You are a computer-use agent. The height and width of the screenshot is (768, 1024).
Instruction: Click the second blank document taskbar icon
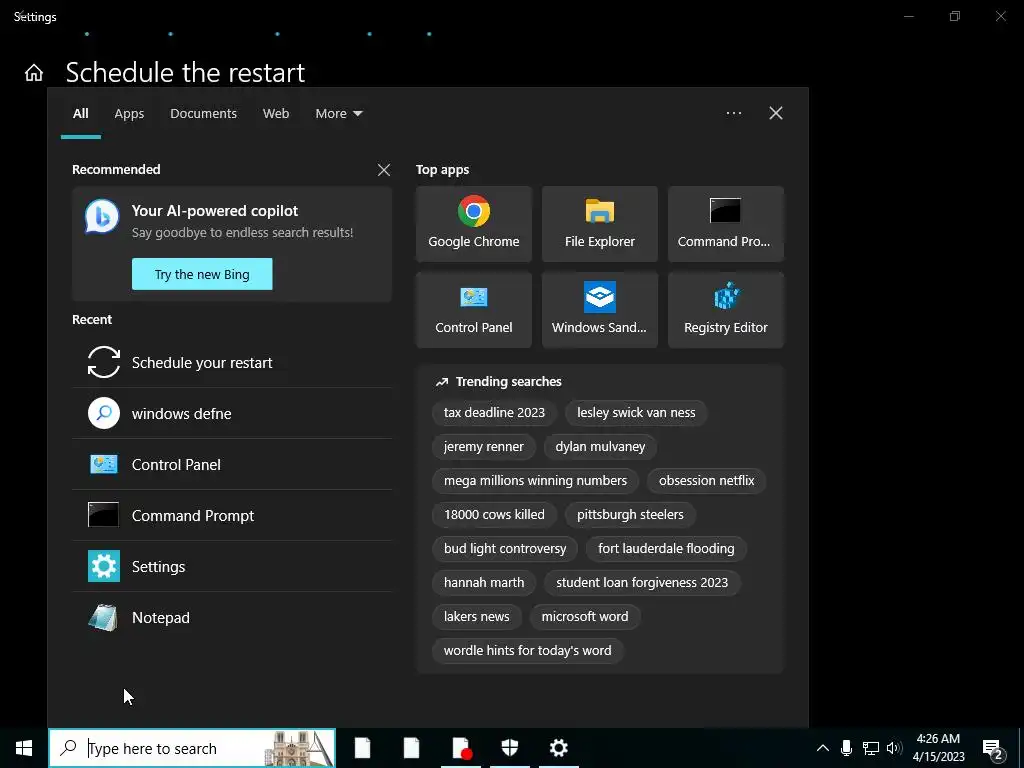(x=411, y=748)
